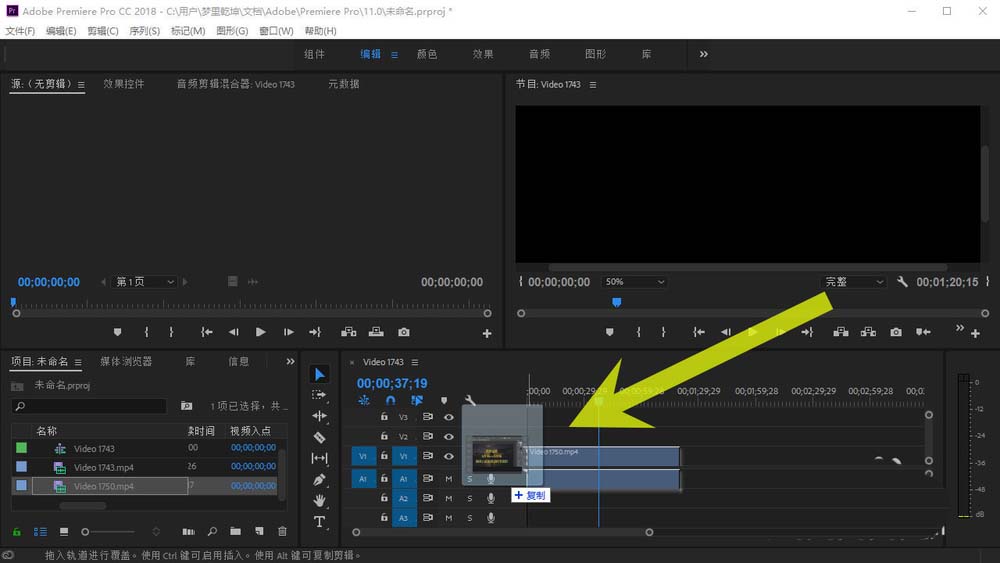The image size is (1000, 563).
Task: Expand workspace overflow chevron in top bar
Action: pos(703,54)
